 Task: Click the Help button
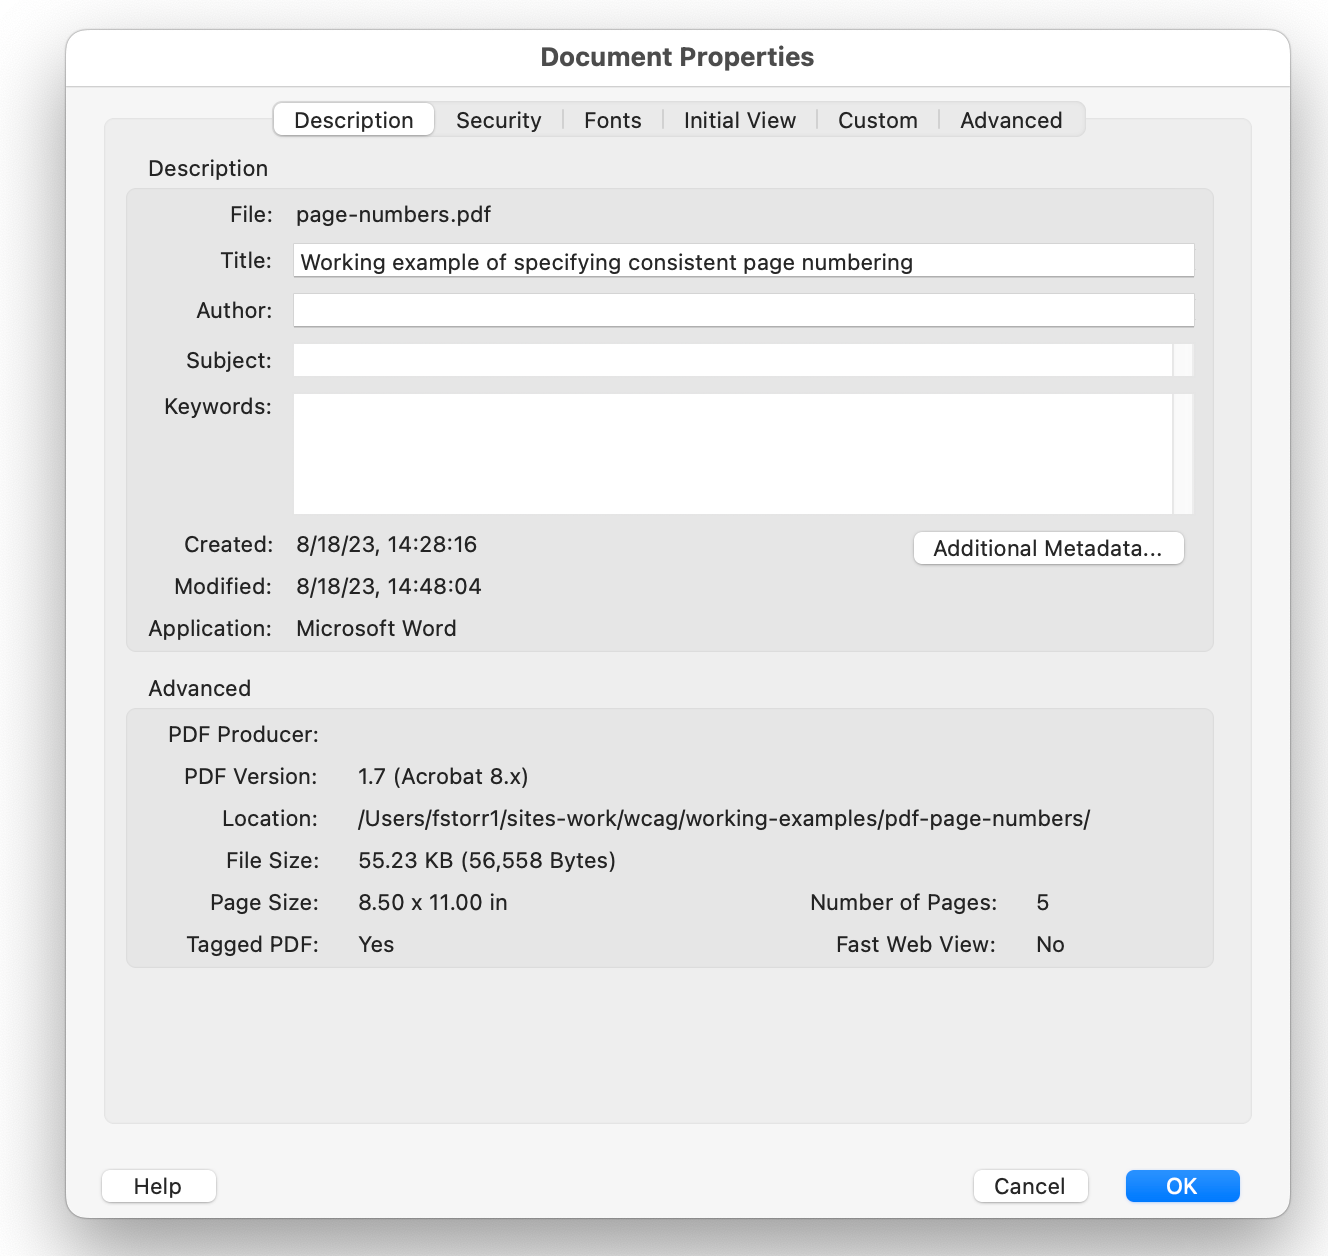point(158,1186)
